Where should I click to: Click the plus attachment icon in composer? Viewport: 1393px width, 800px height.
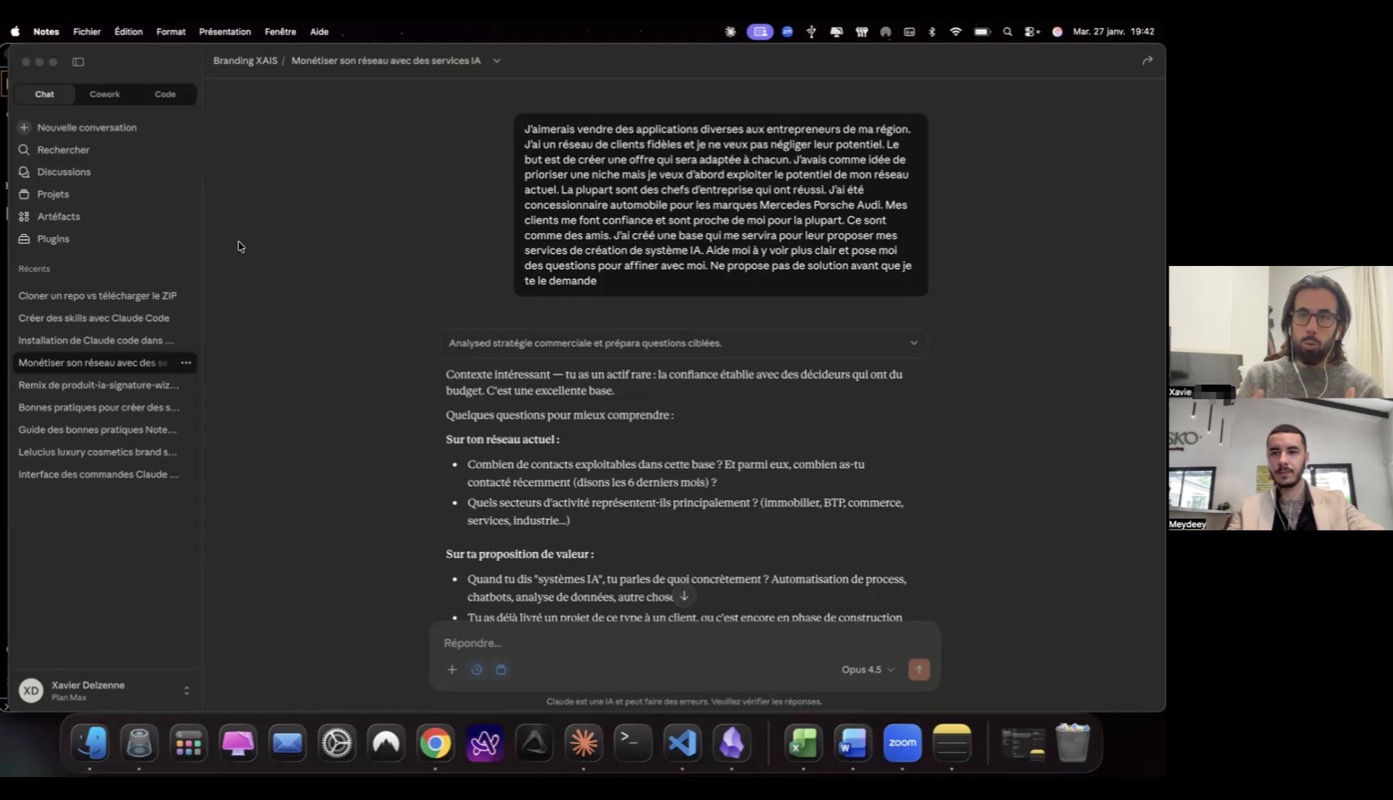pyautogui.click(x=452, y=670)
